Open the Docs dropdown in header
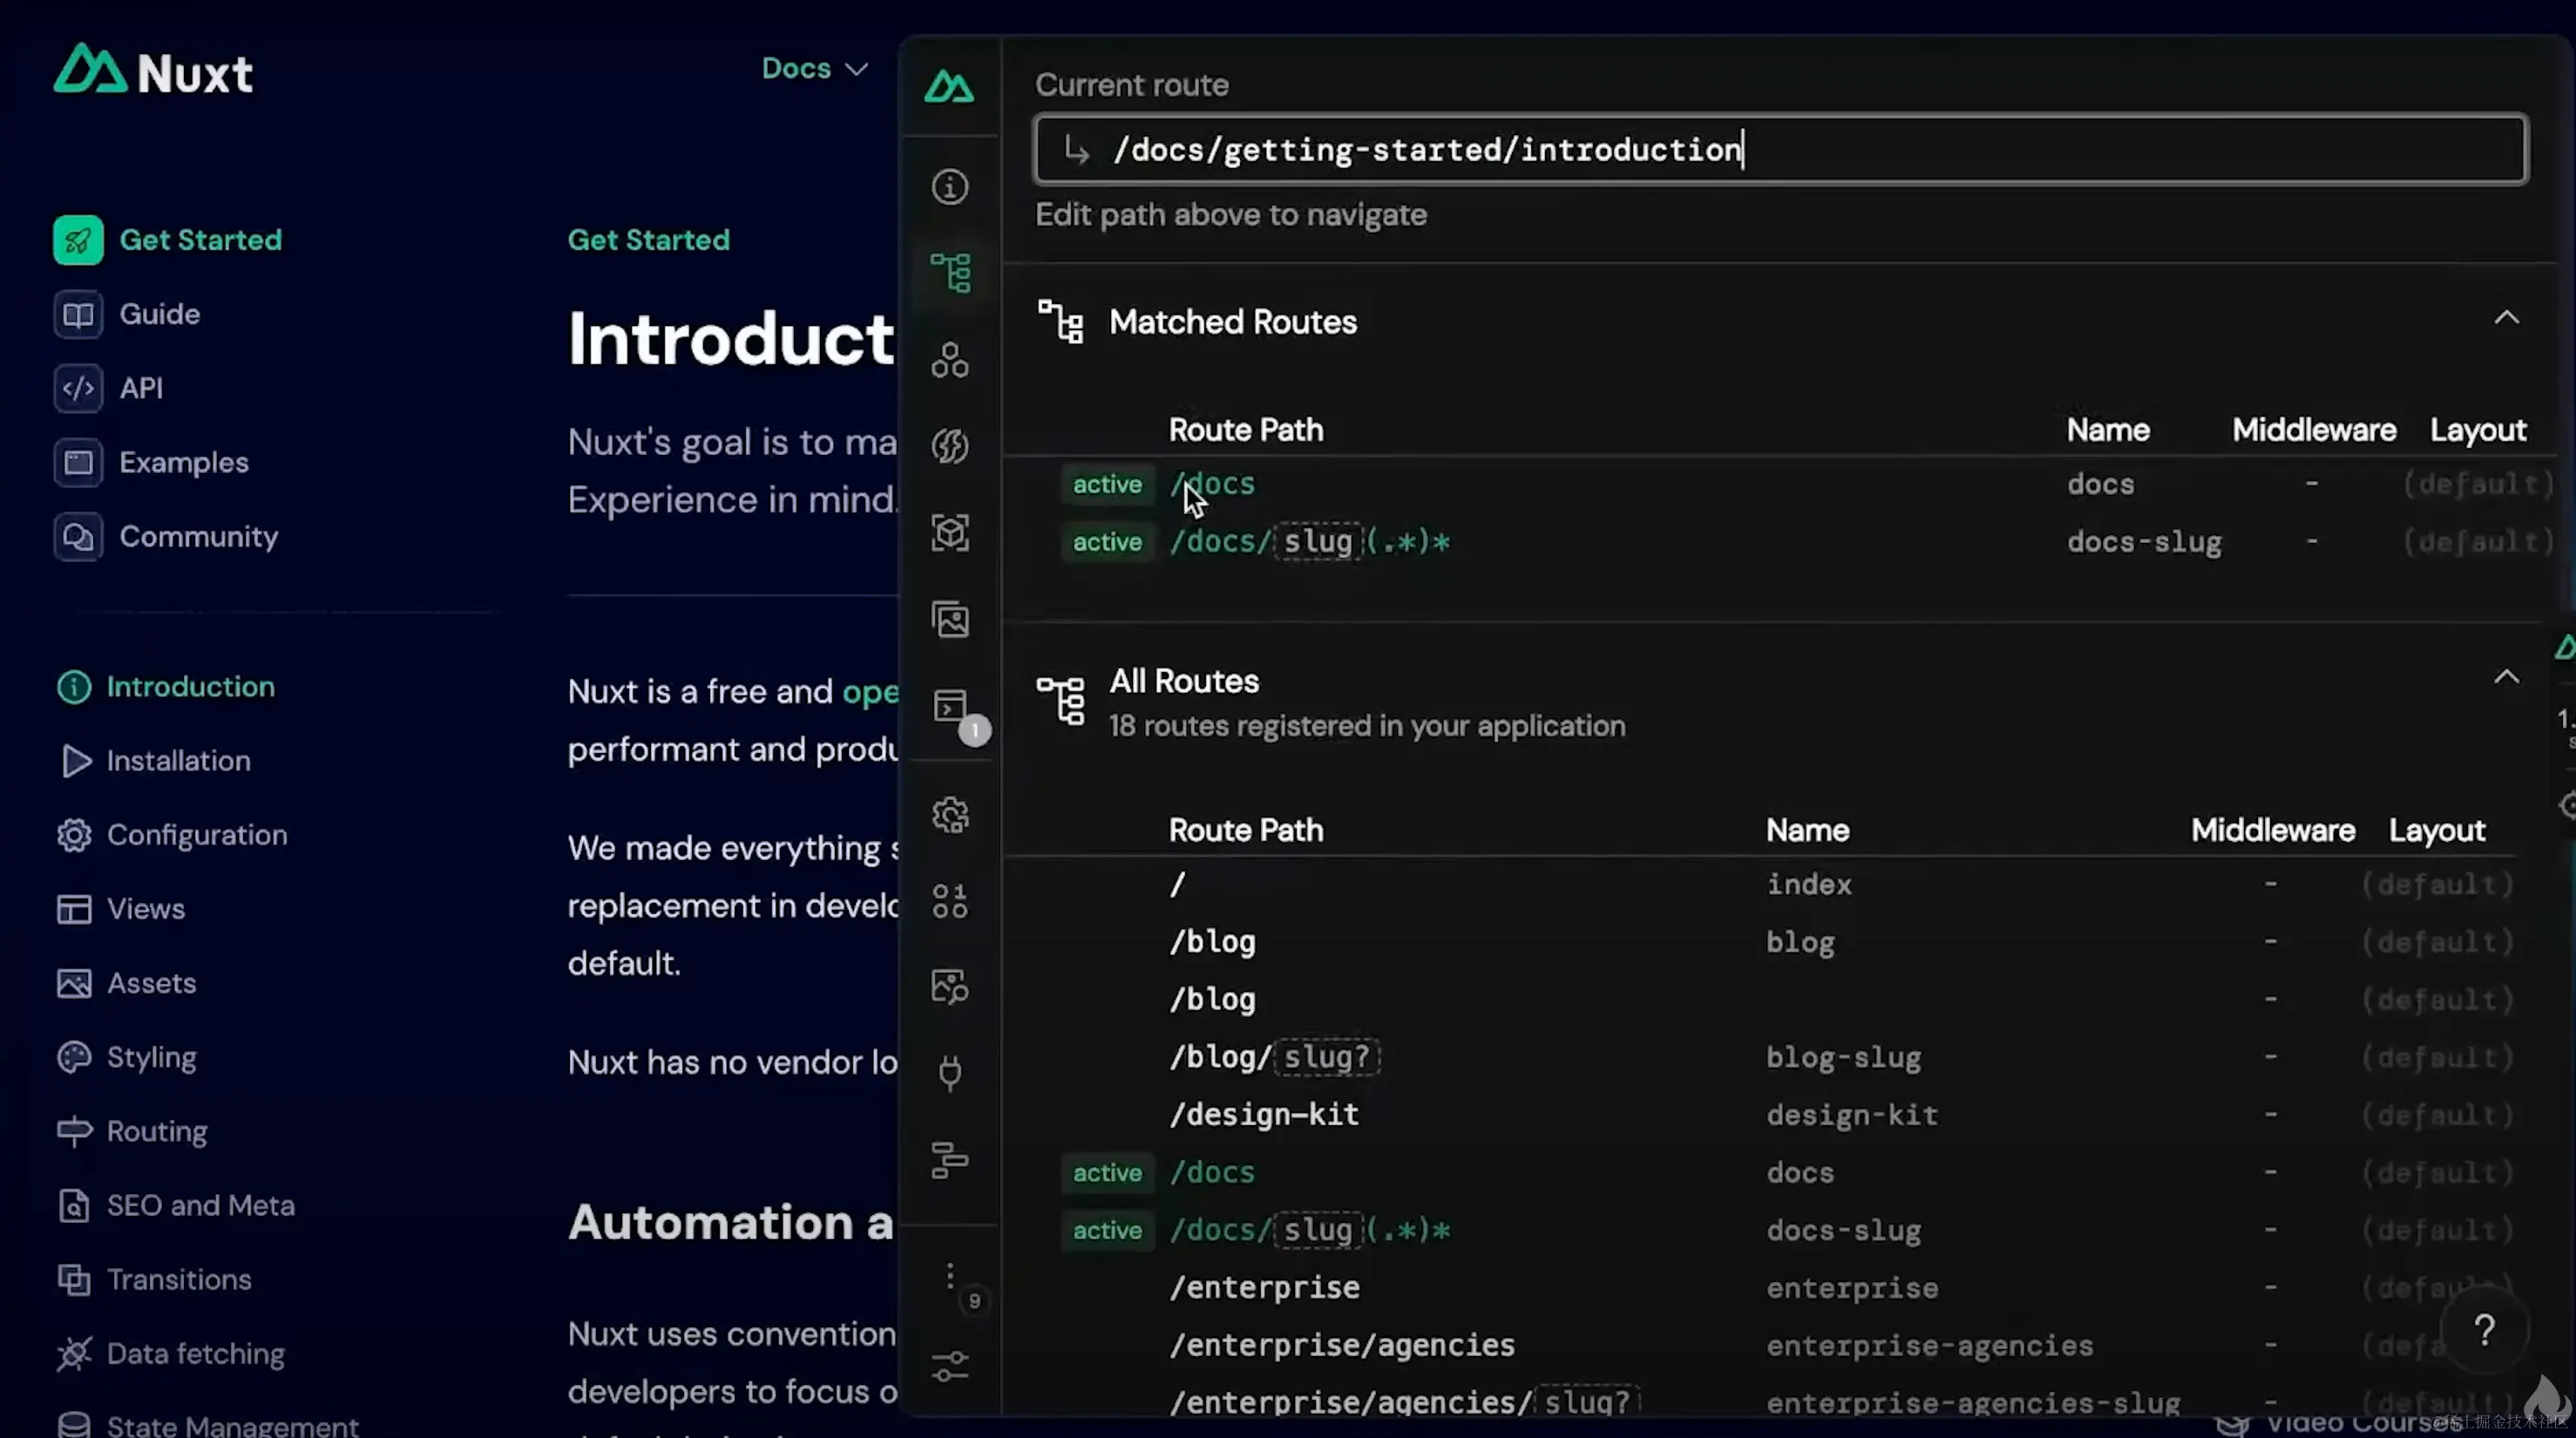The width and height of the screenshot is (2576, 1438). 814,69
